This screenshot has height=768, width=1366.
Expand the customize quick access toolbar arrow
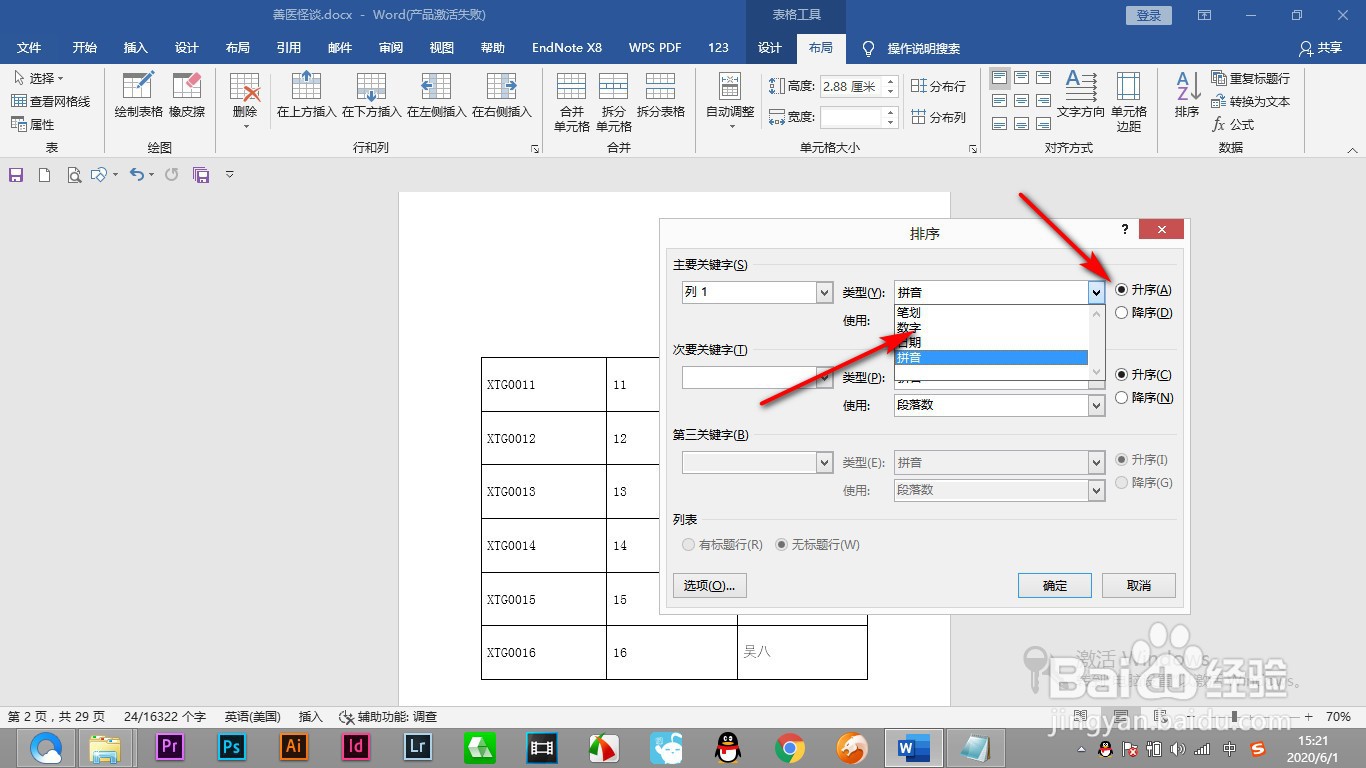(x=230, y=175)
